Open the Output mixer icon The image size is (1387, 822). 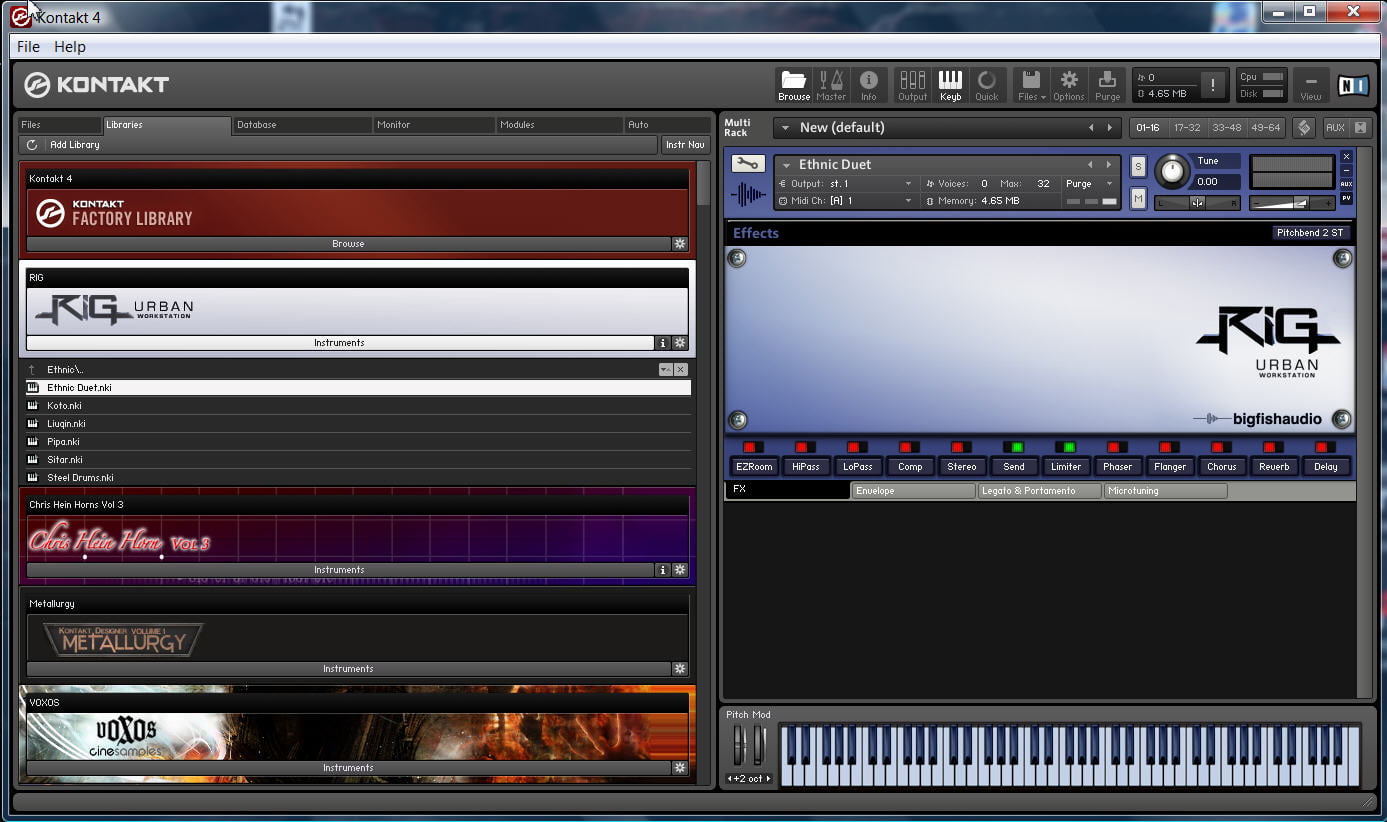click(x=912, y=85)
